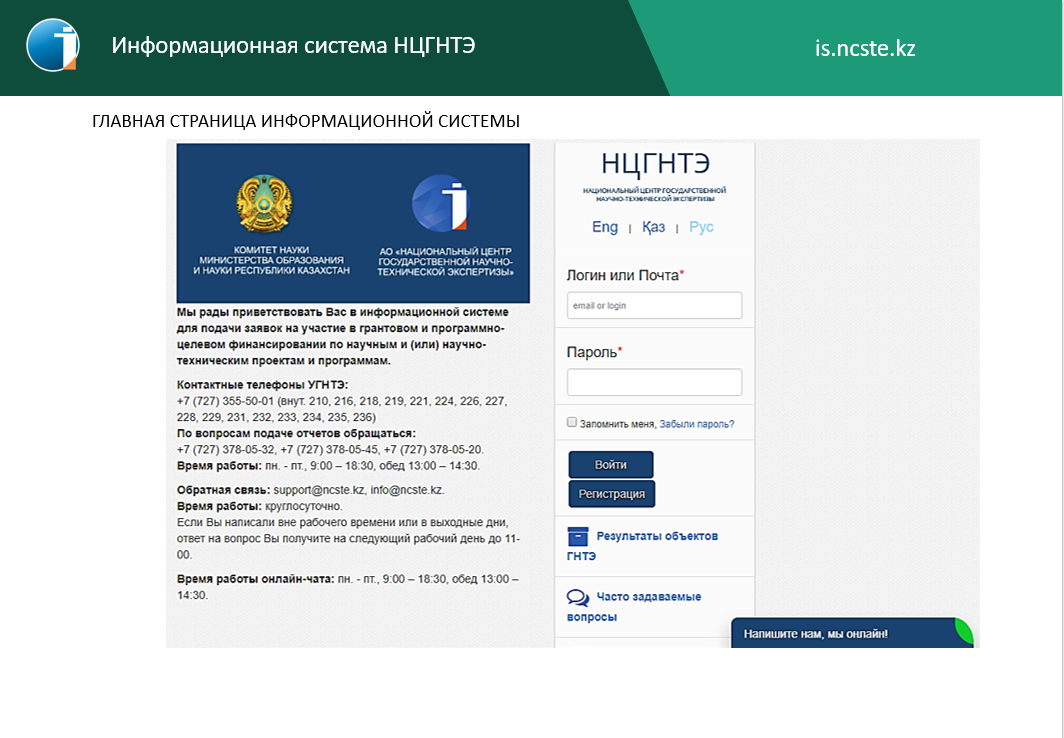Click the НЦГНТЭ title above login form

coord(656,164)
